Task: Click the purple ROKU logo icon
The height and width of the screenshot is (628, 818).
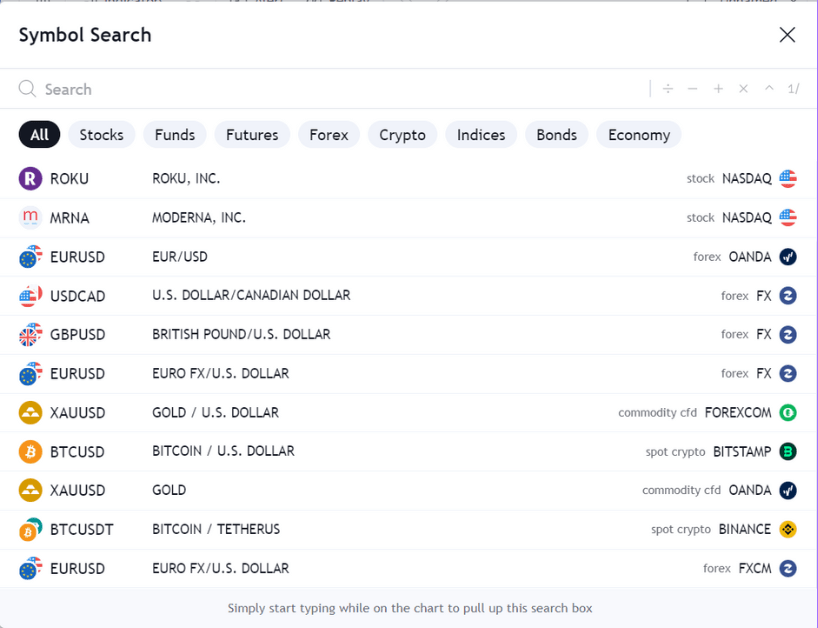Action: point(30,178)
